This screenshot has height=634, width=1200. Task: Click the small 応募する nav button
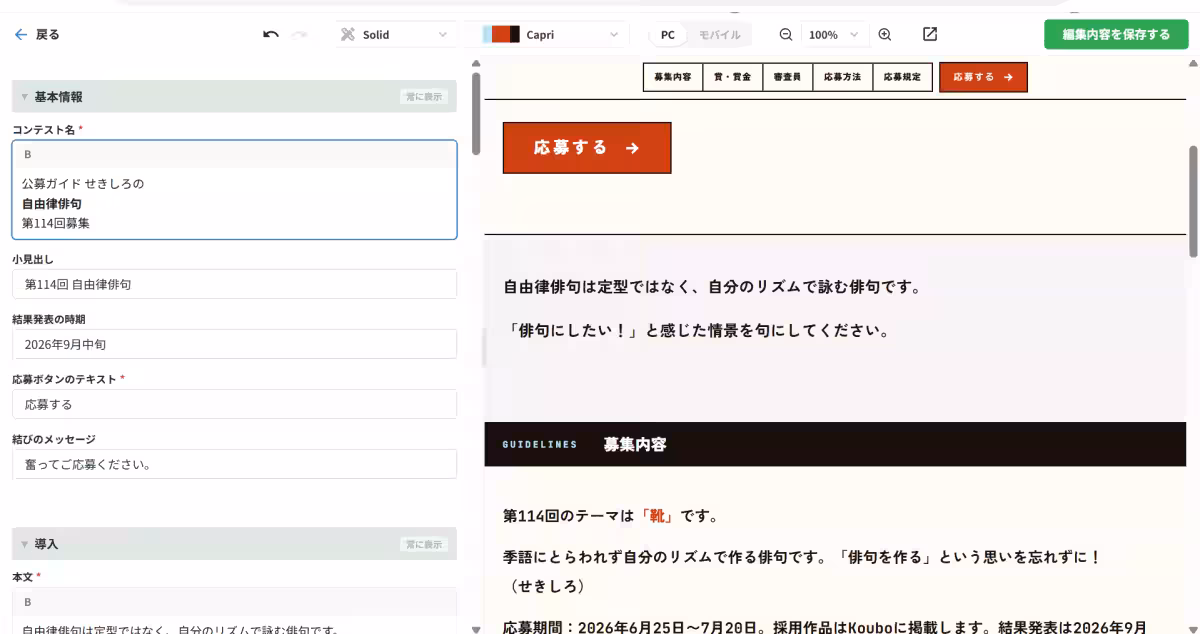coord(983,76)
